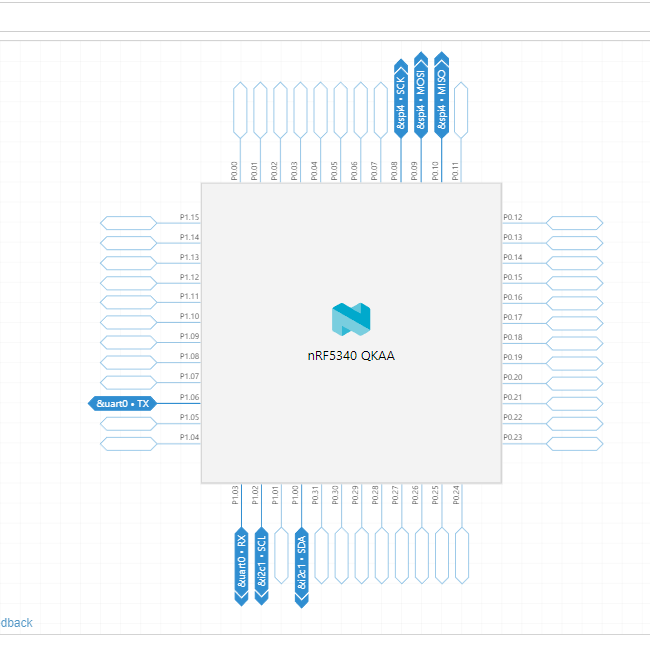650x649 pixels.
Task: Assign the empty pin slot for P0.23
Action: pos(575,443)
